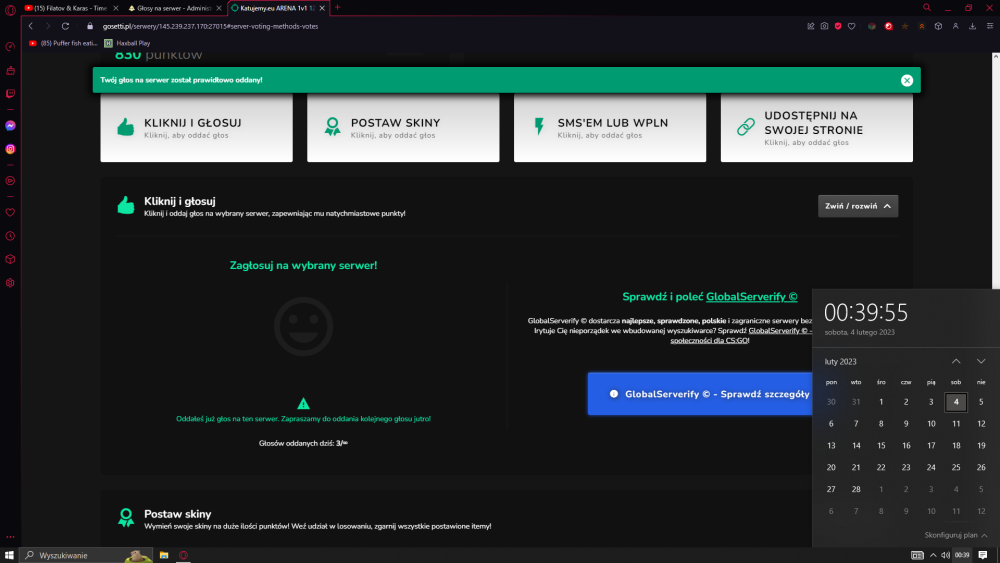Open File Explorer from the taskbar
Screen dimensions: 1000x563
point(164,555)
